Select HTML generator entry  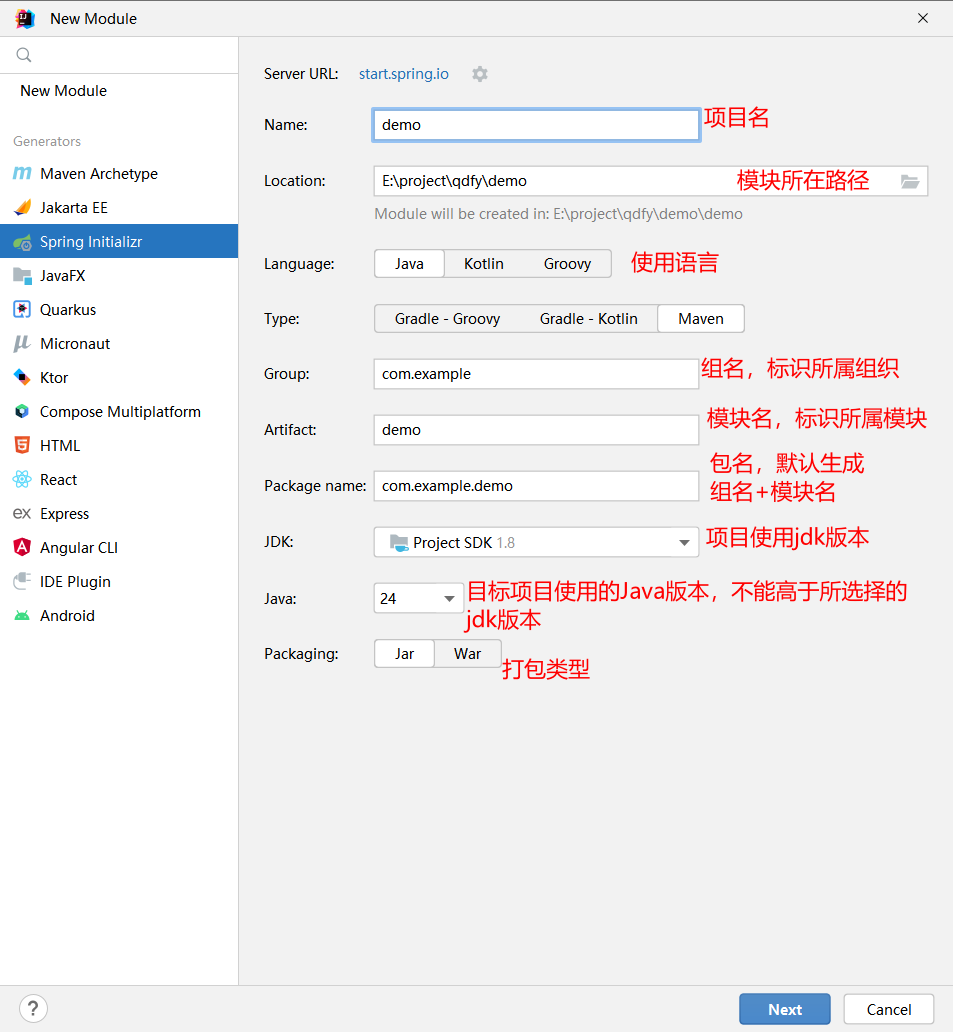point(119,446)
